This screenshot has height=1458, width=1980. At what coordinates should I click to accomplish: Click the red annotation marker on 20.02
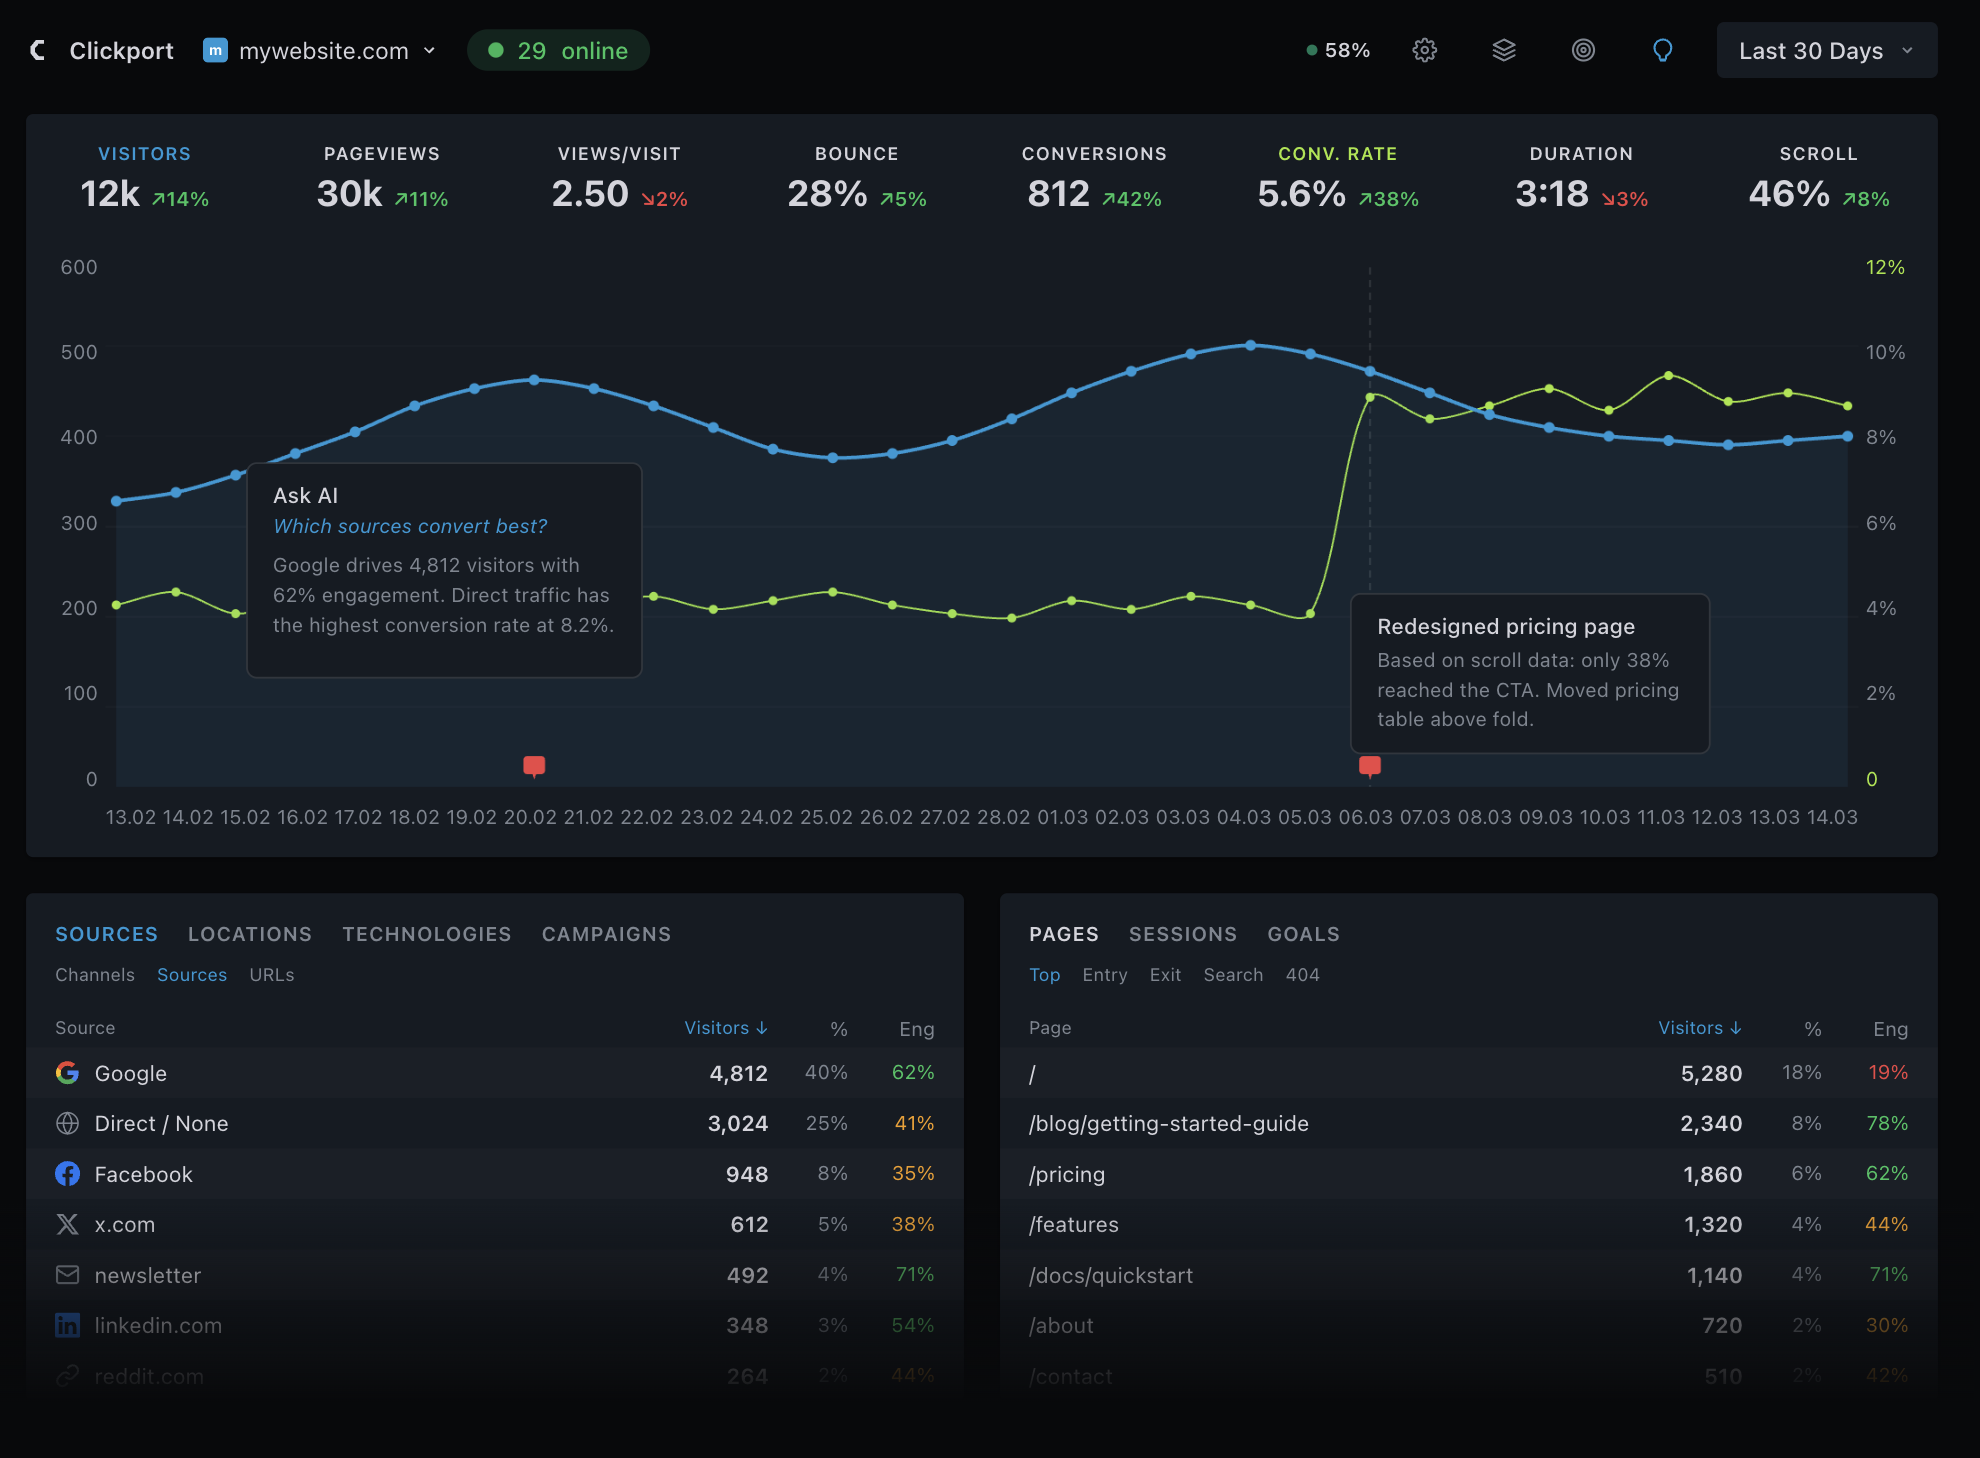[x=534, y=766]
